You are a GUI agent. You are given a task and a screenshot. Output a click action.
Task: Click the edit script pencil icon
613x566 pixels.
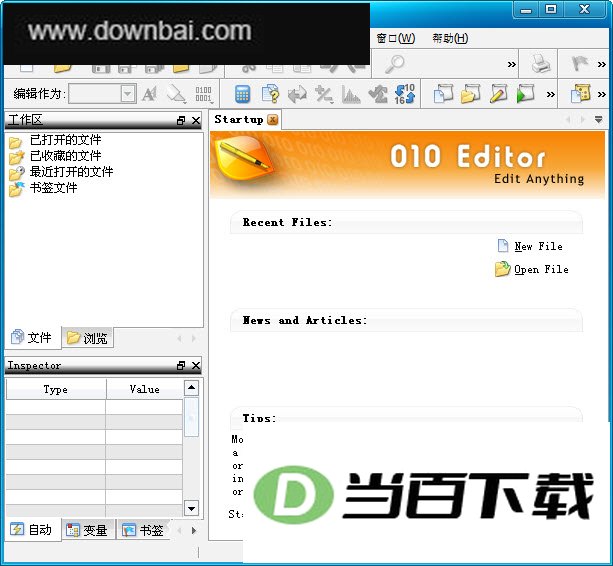(x=498, y=93)
